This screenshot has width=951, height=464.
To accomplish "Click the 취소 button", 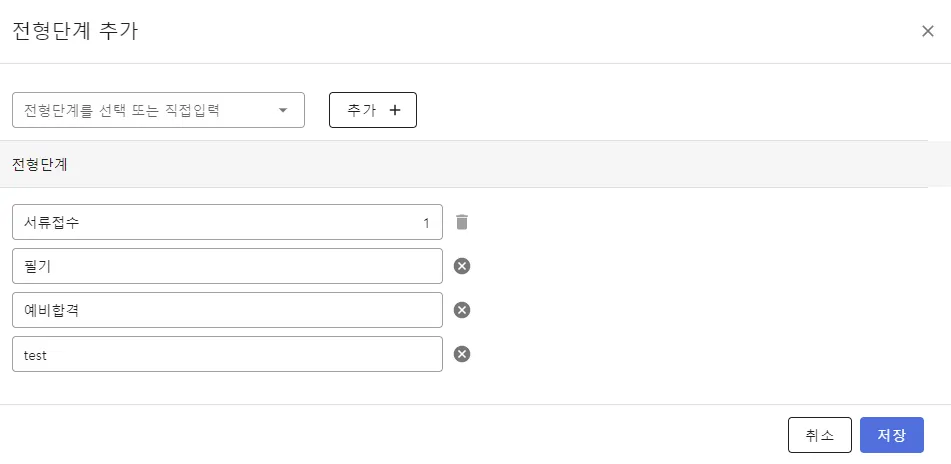I will (819, 435).
